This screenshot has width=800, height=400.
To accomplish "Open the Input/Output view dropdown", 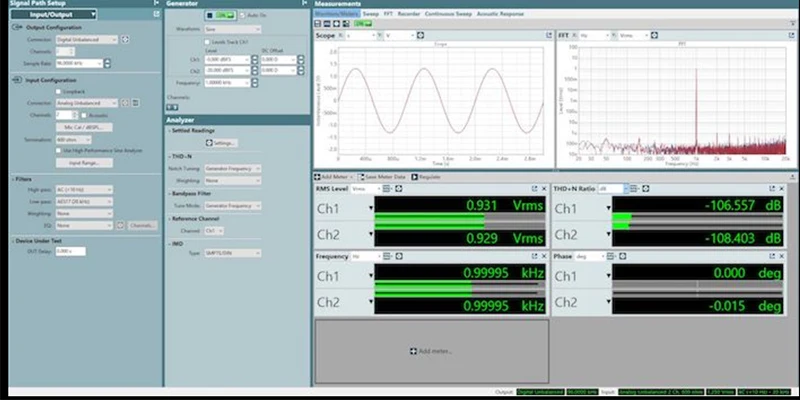I will point(53,14).
